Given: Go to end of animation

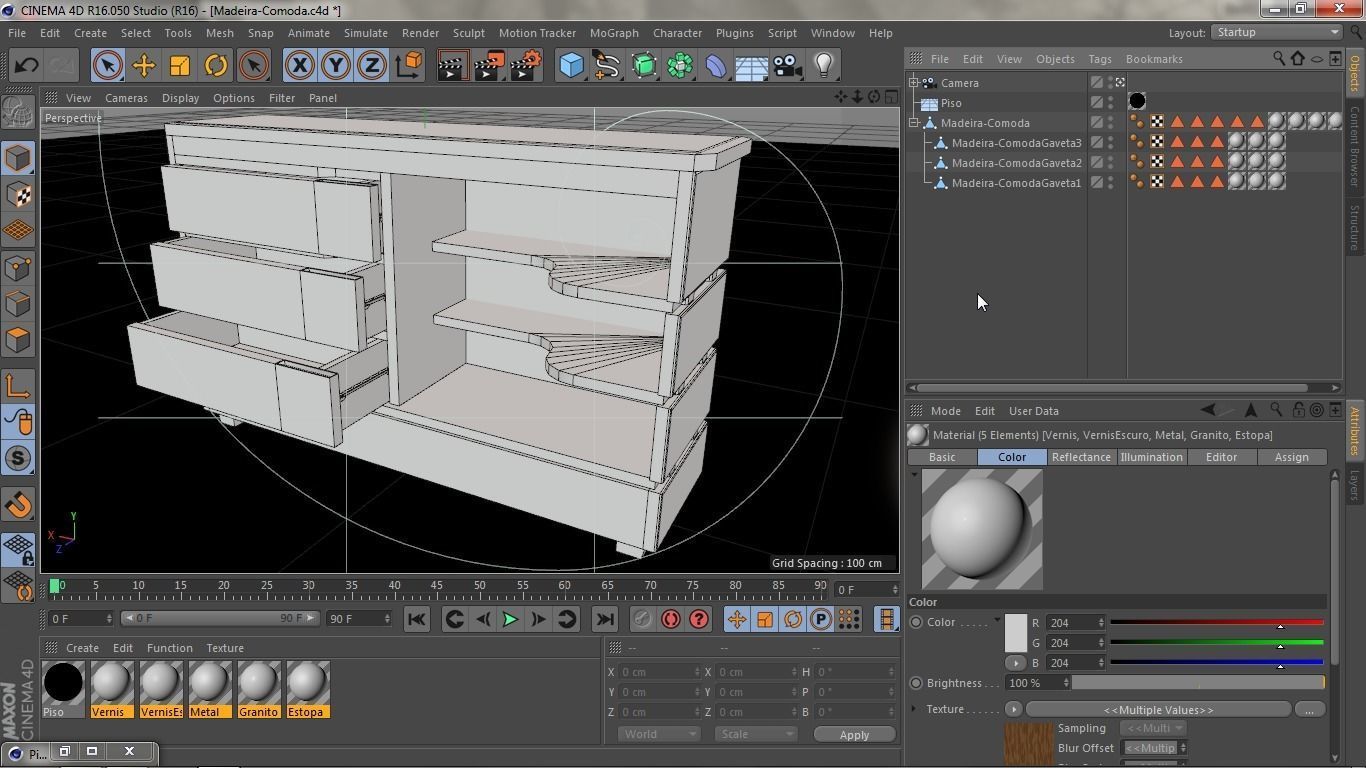Looking at the screenshot, I should pos(605,619).
